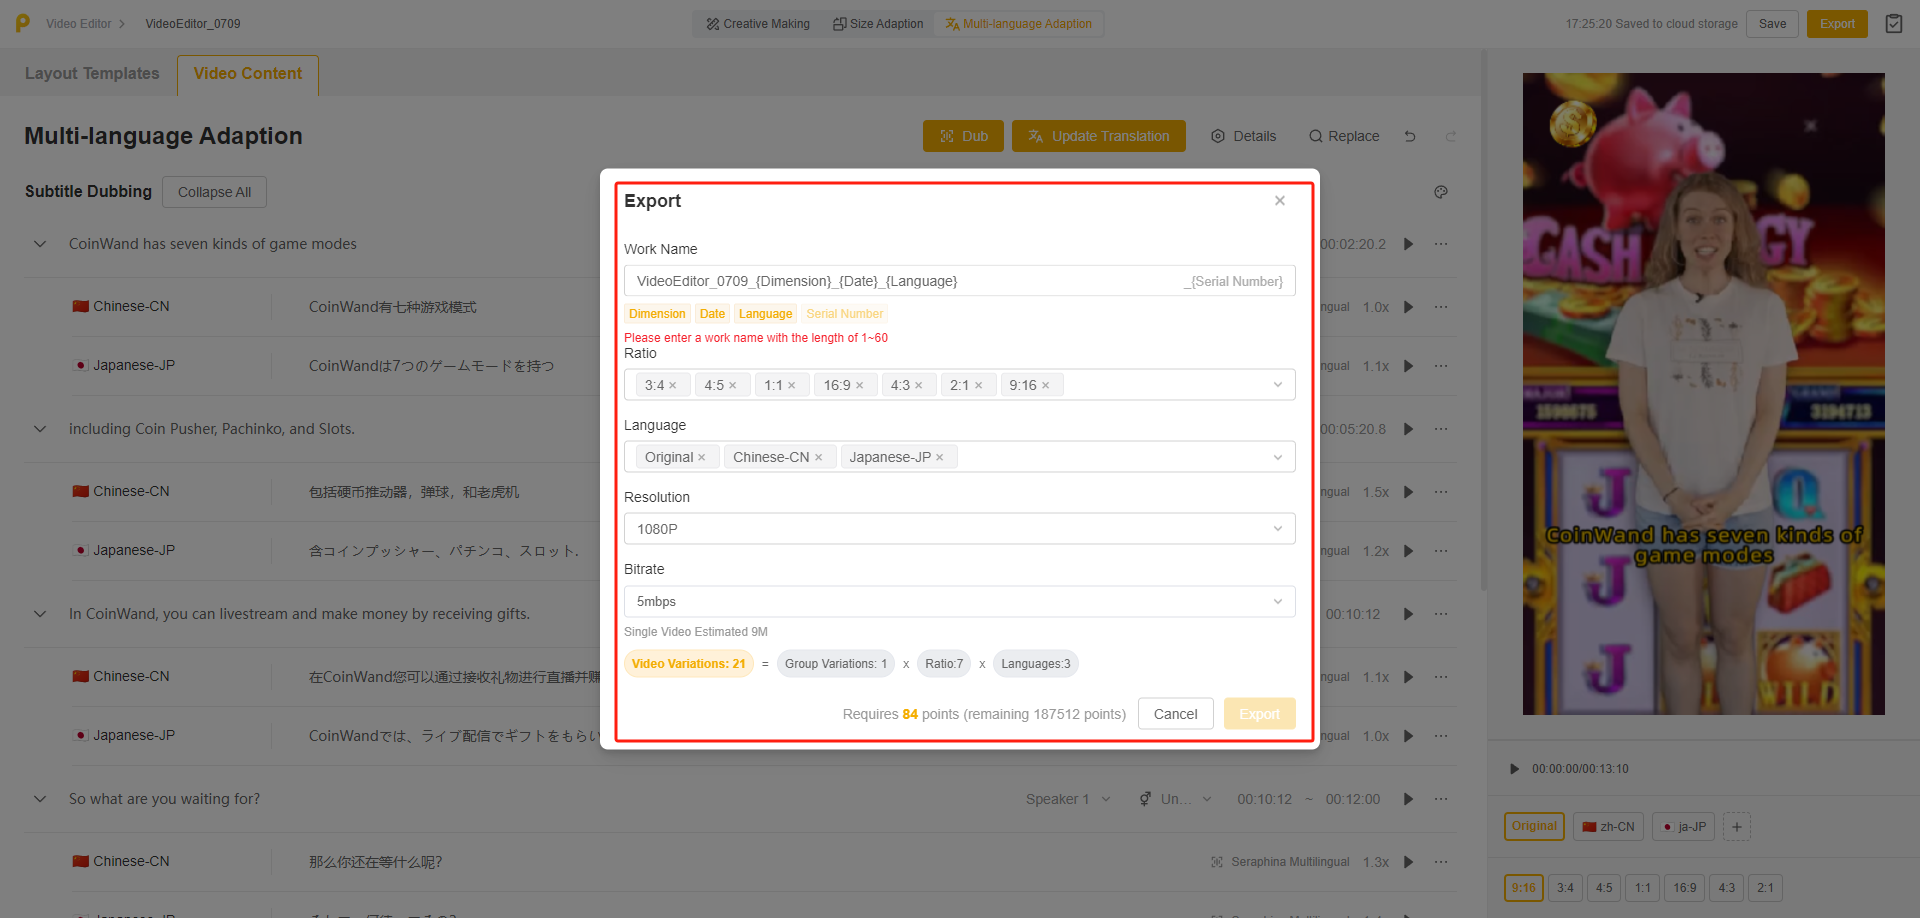Remove Japanese-JP from export languages
The width and height of the screenshot is (1920, 918).
(939, 458)
